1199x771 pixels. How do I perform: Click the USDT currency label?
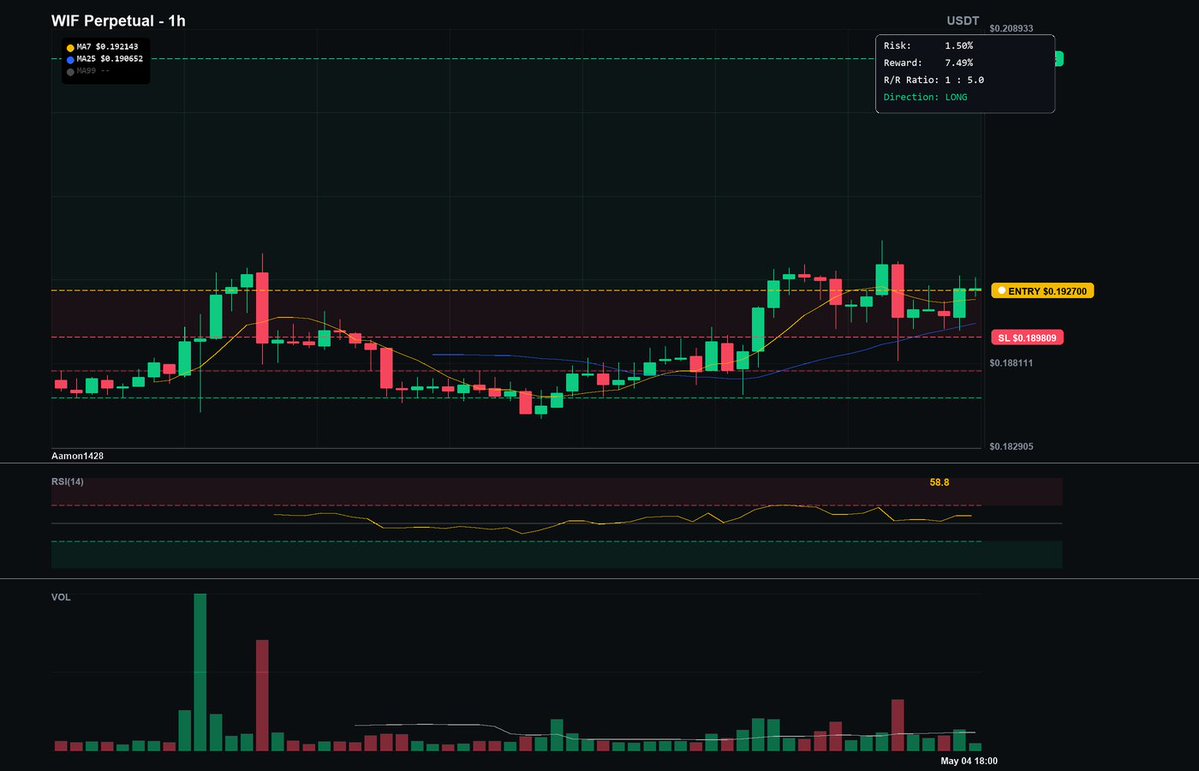(x=963, y=21)
